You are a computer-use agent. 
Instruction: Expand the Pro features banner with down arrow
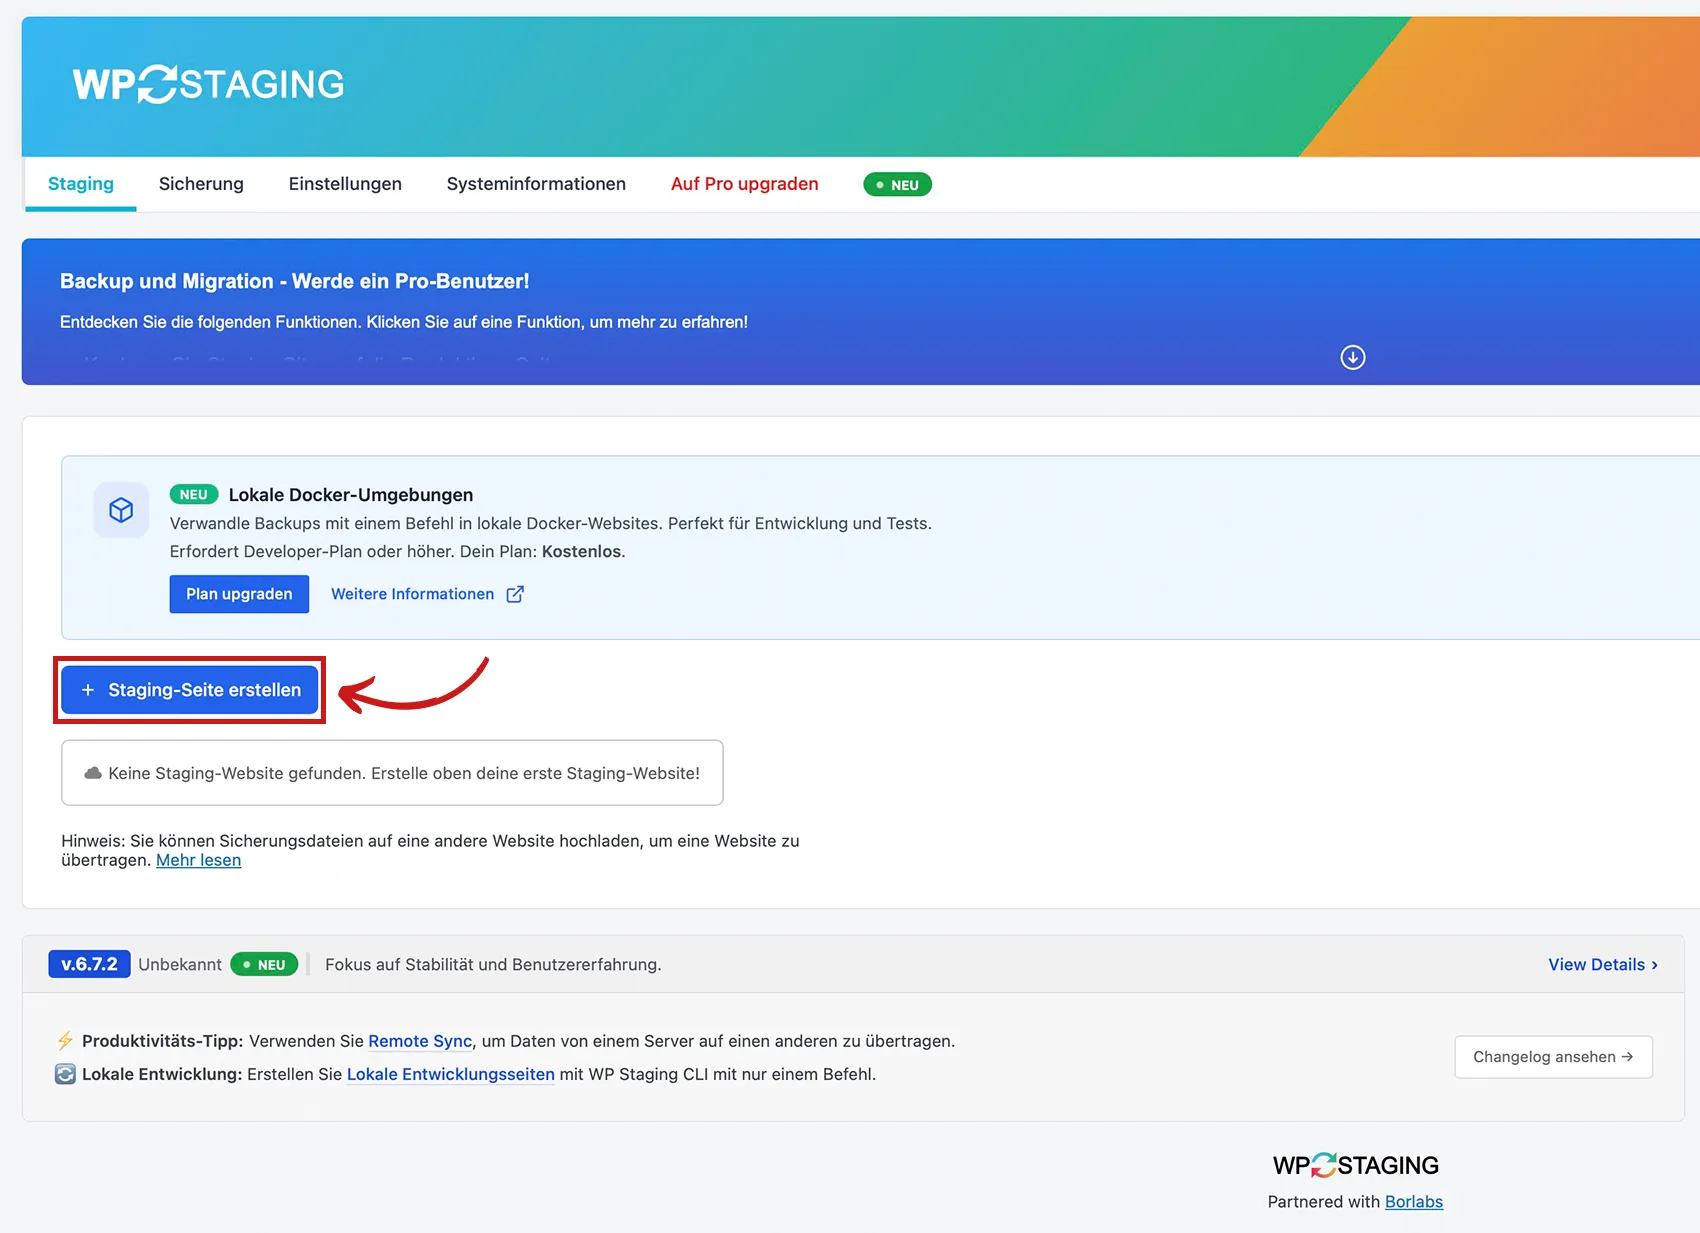(1352, 358)
